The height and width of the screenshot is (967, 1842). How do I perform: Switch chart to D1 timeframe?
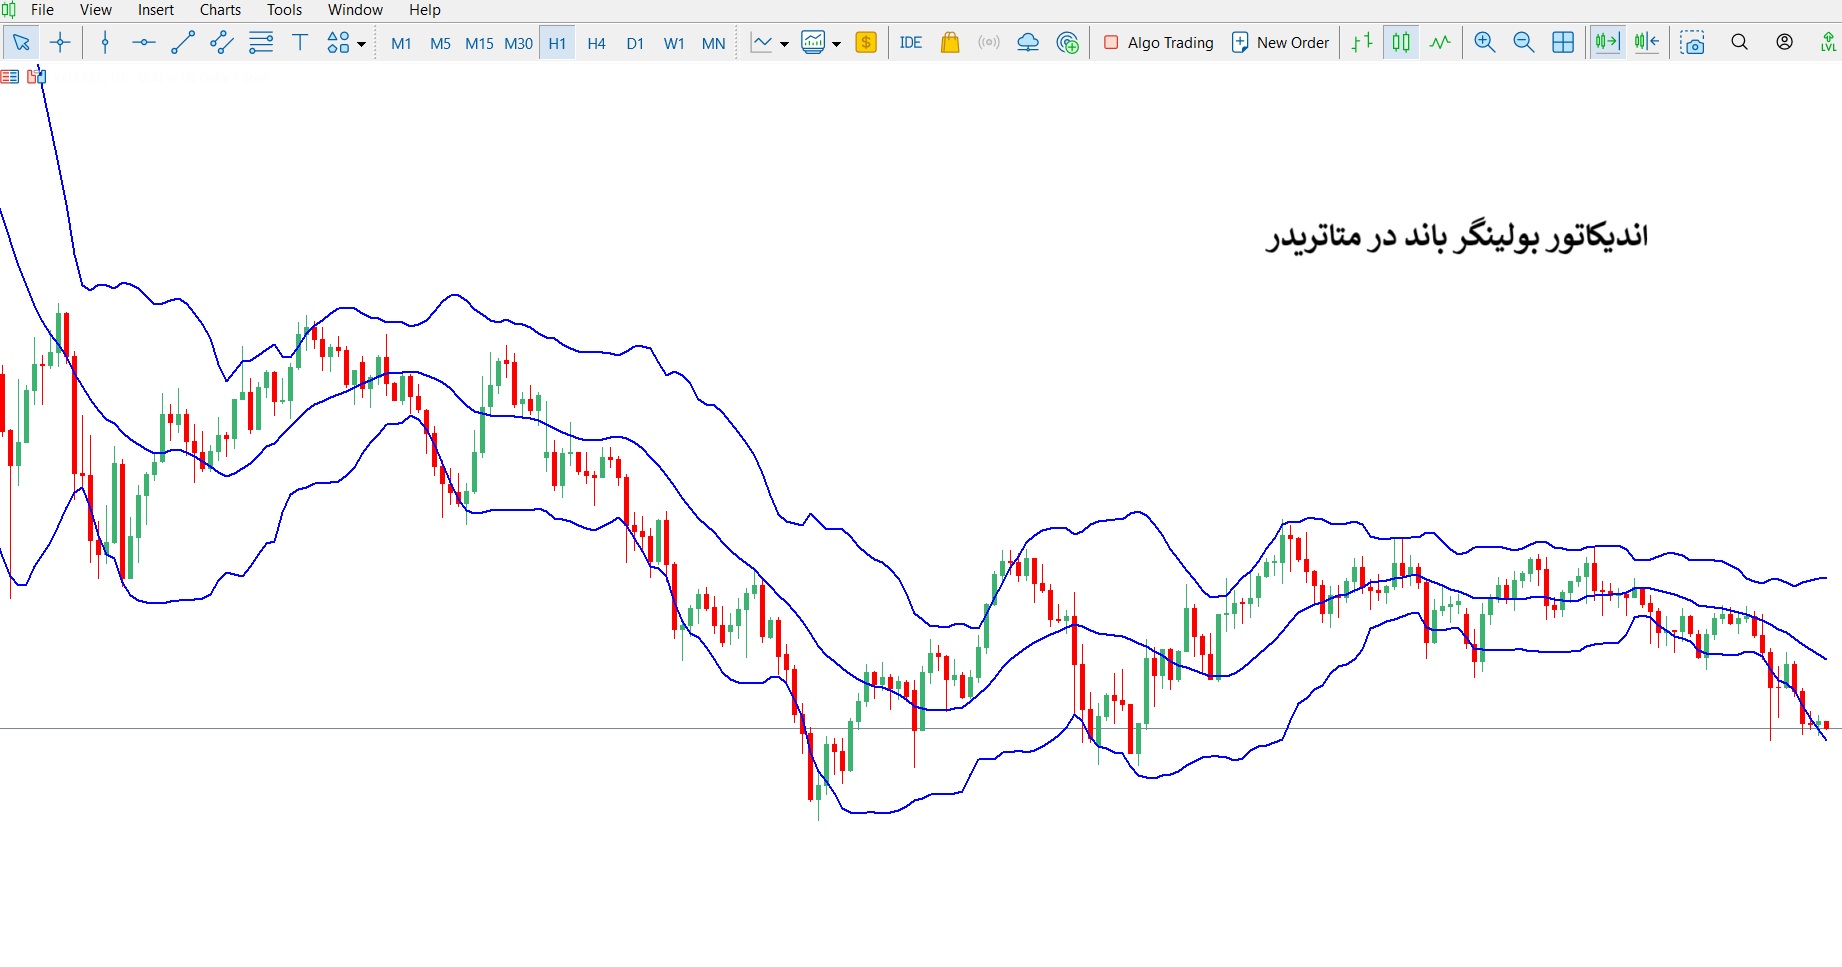[635, 44]
